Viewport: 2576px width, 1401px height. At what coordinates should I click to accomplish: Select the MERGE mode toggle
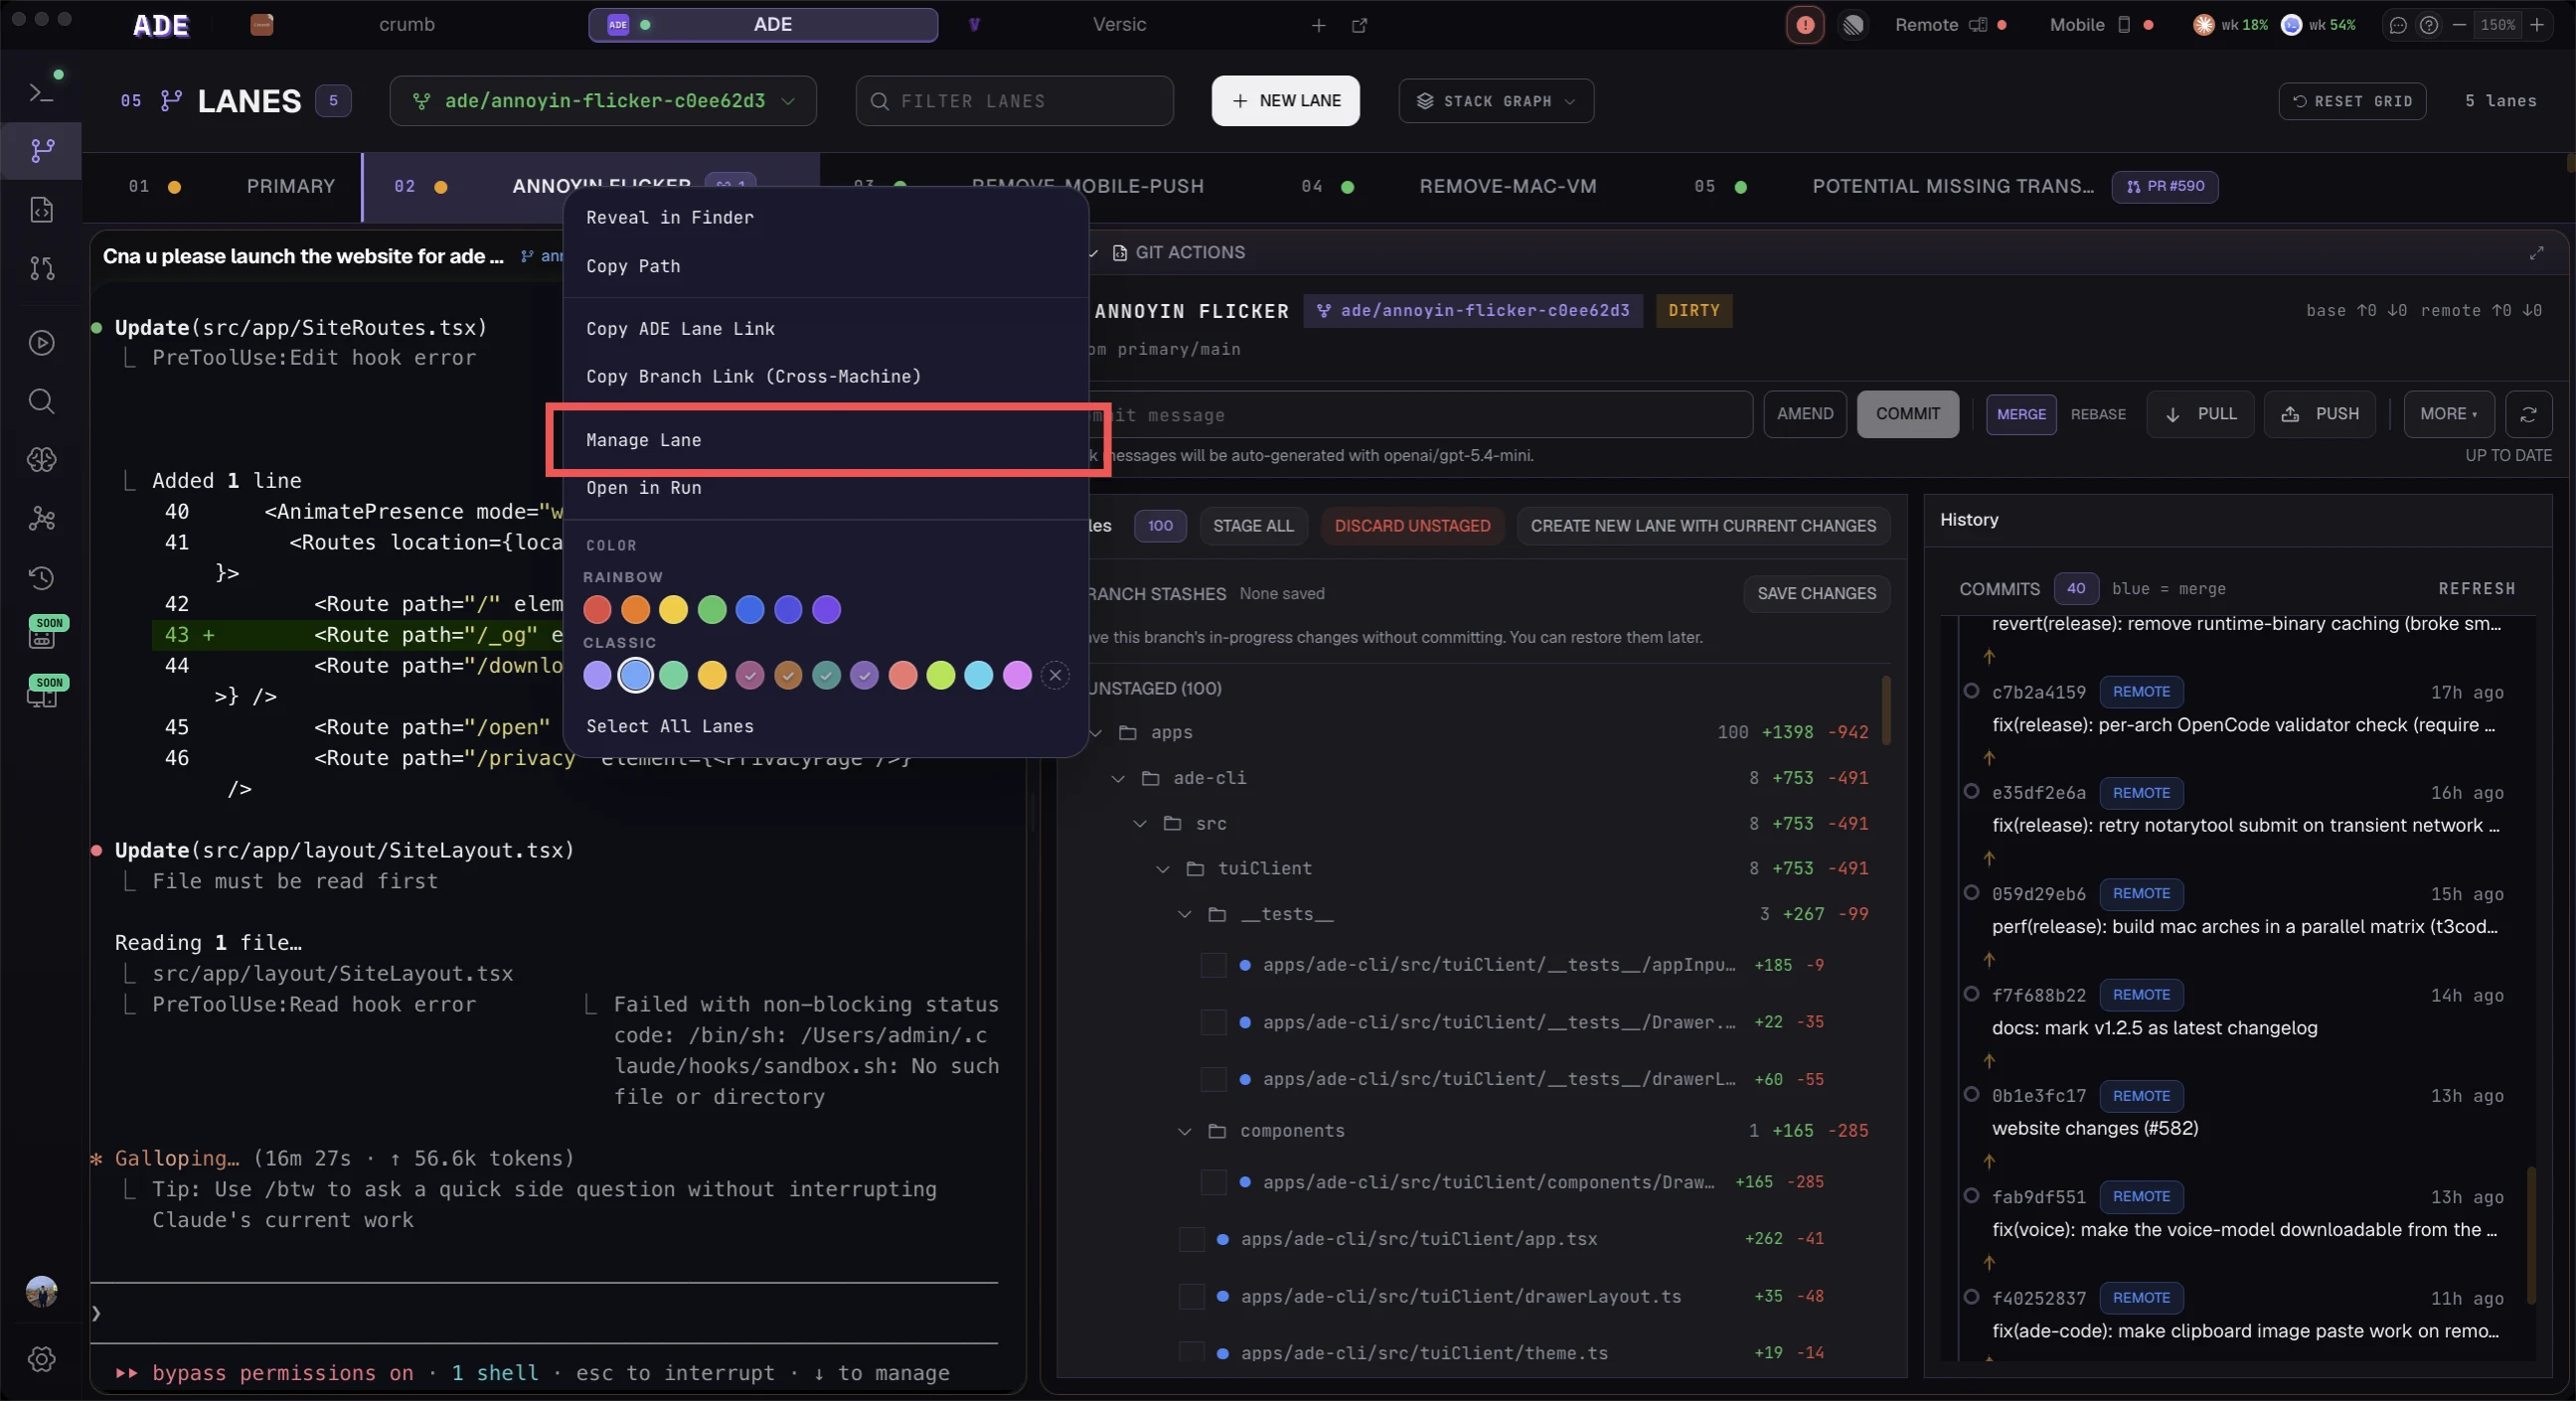pyautogui.click(x=2021, y=414)
